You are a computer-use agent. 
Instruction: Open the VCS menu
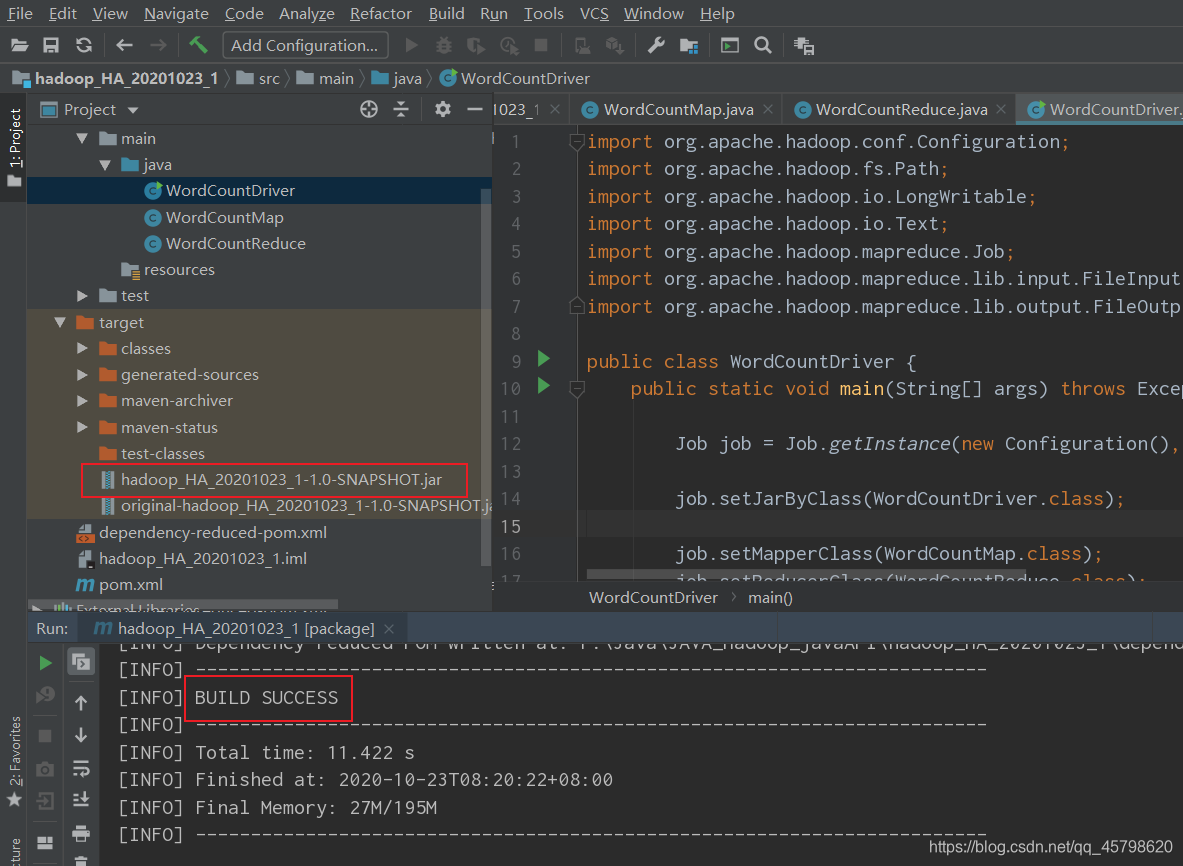point(594,14)
